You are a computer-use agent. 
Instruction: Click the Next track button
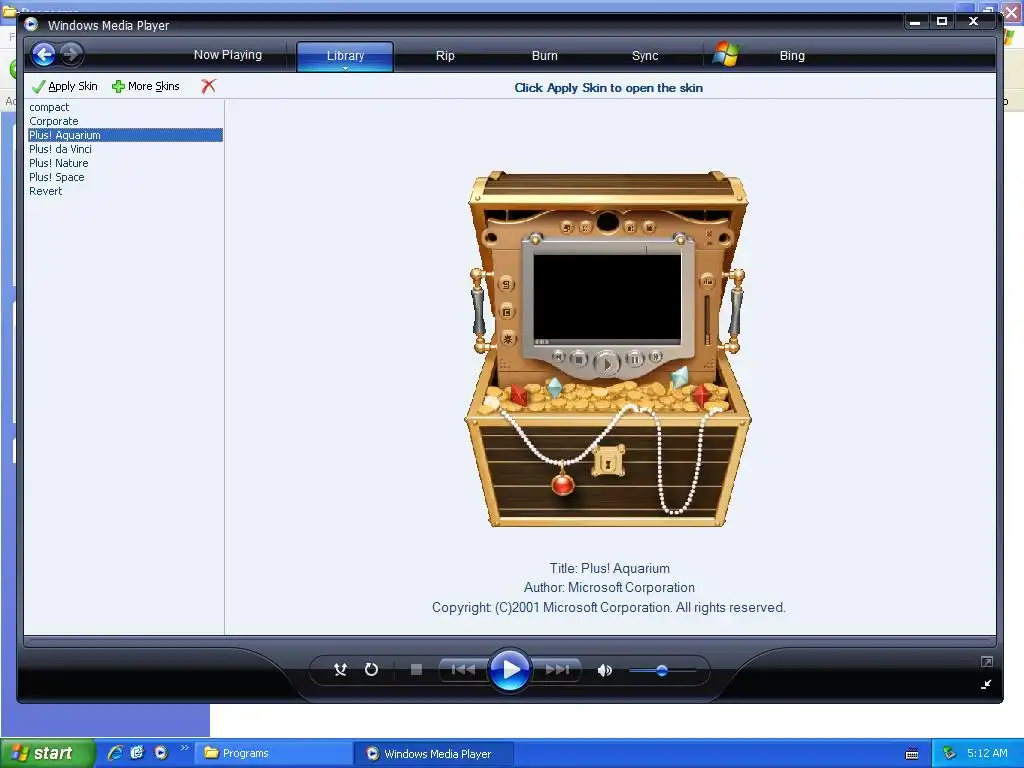coord(556,669)
